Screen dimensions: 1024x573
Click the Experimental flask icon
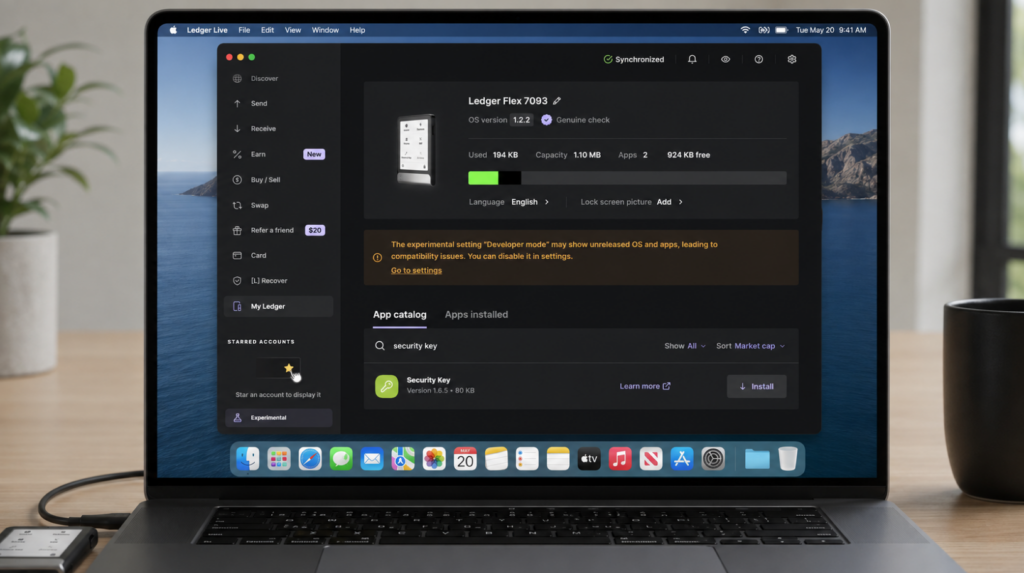pyautogui.click(x=238, y=417)
